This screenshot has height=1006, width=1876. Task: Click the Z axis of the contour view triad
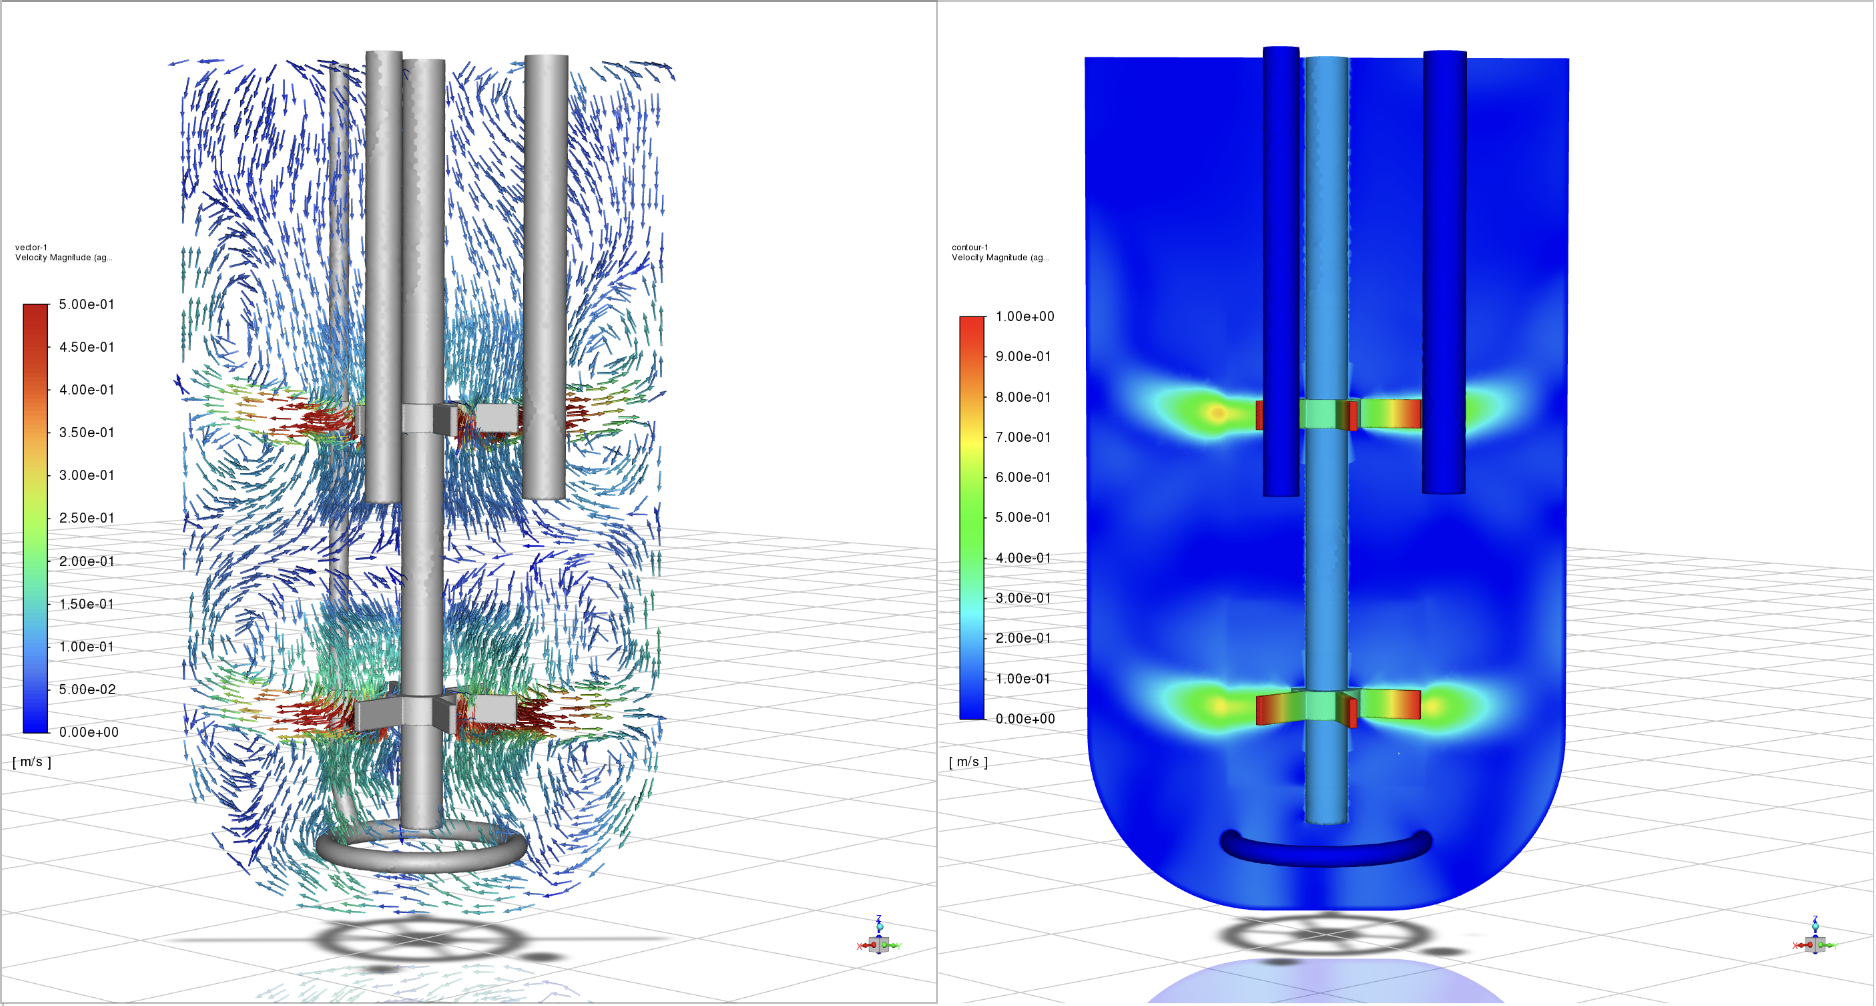pos(1815,923)
